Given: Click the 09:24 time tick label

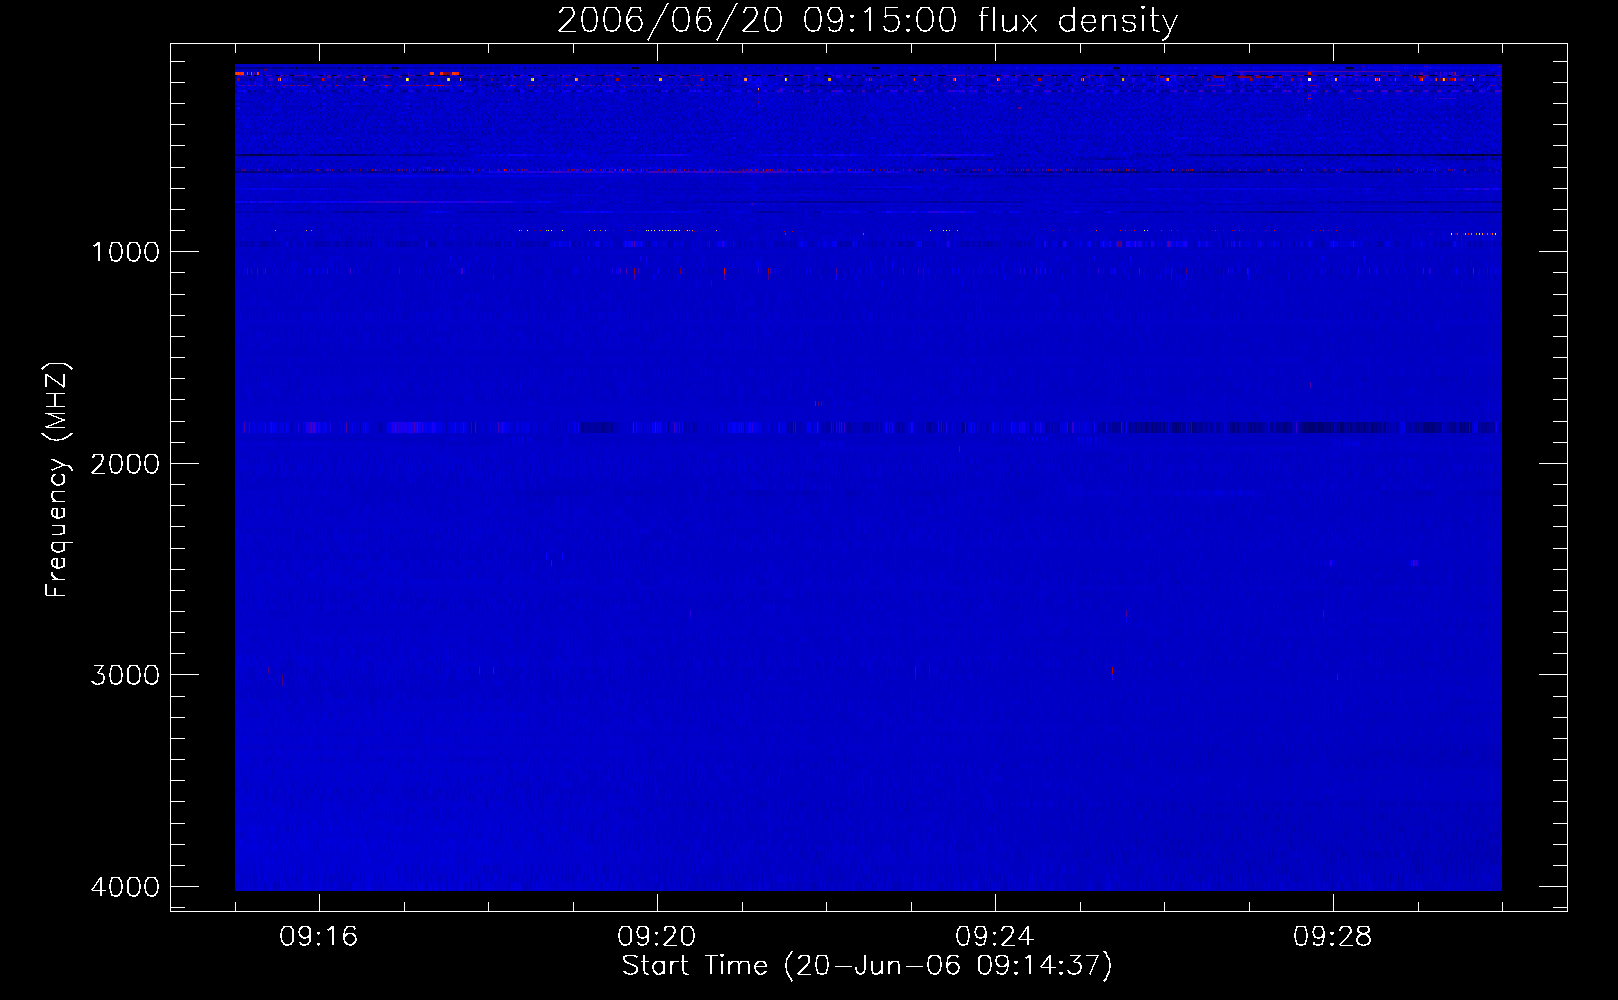Looking at the screenshot, I should click(x=995, y=937).
